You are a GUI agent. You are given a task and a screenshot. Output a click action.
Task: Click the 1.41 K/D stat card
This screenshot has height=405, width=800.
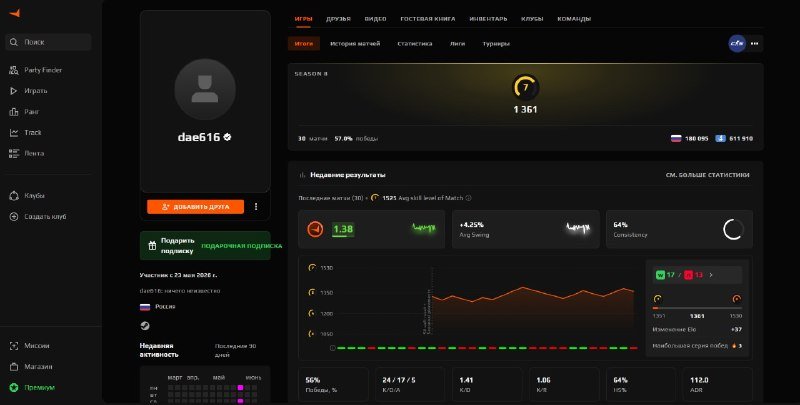pos(487,385)
